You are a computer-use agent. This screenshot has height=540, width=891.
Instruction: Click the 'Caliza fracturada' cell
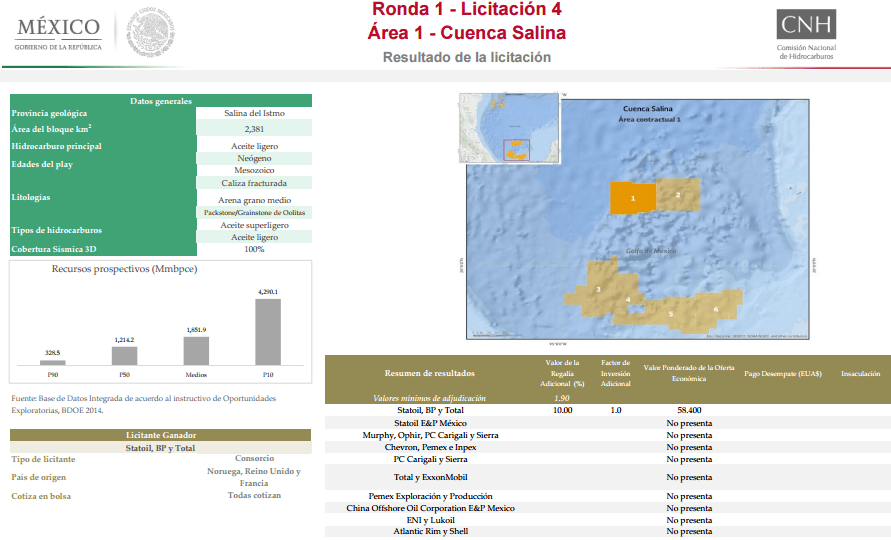point(254,183)
